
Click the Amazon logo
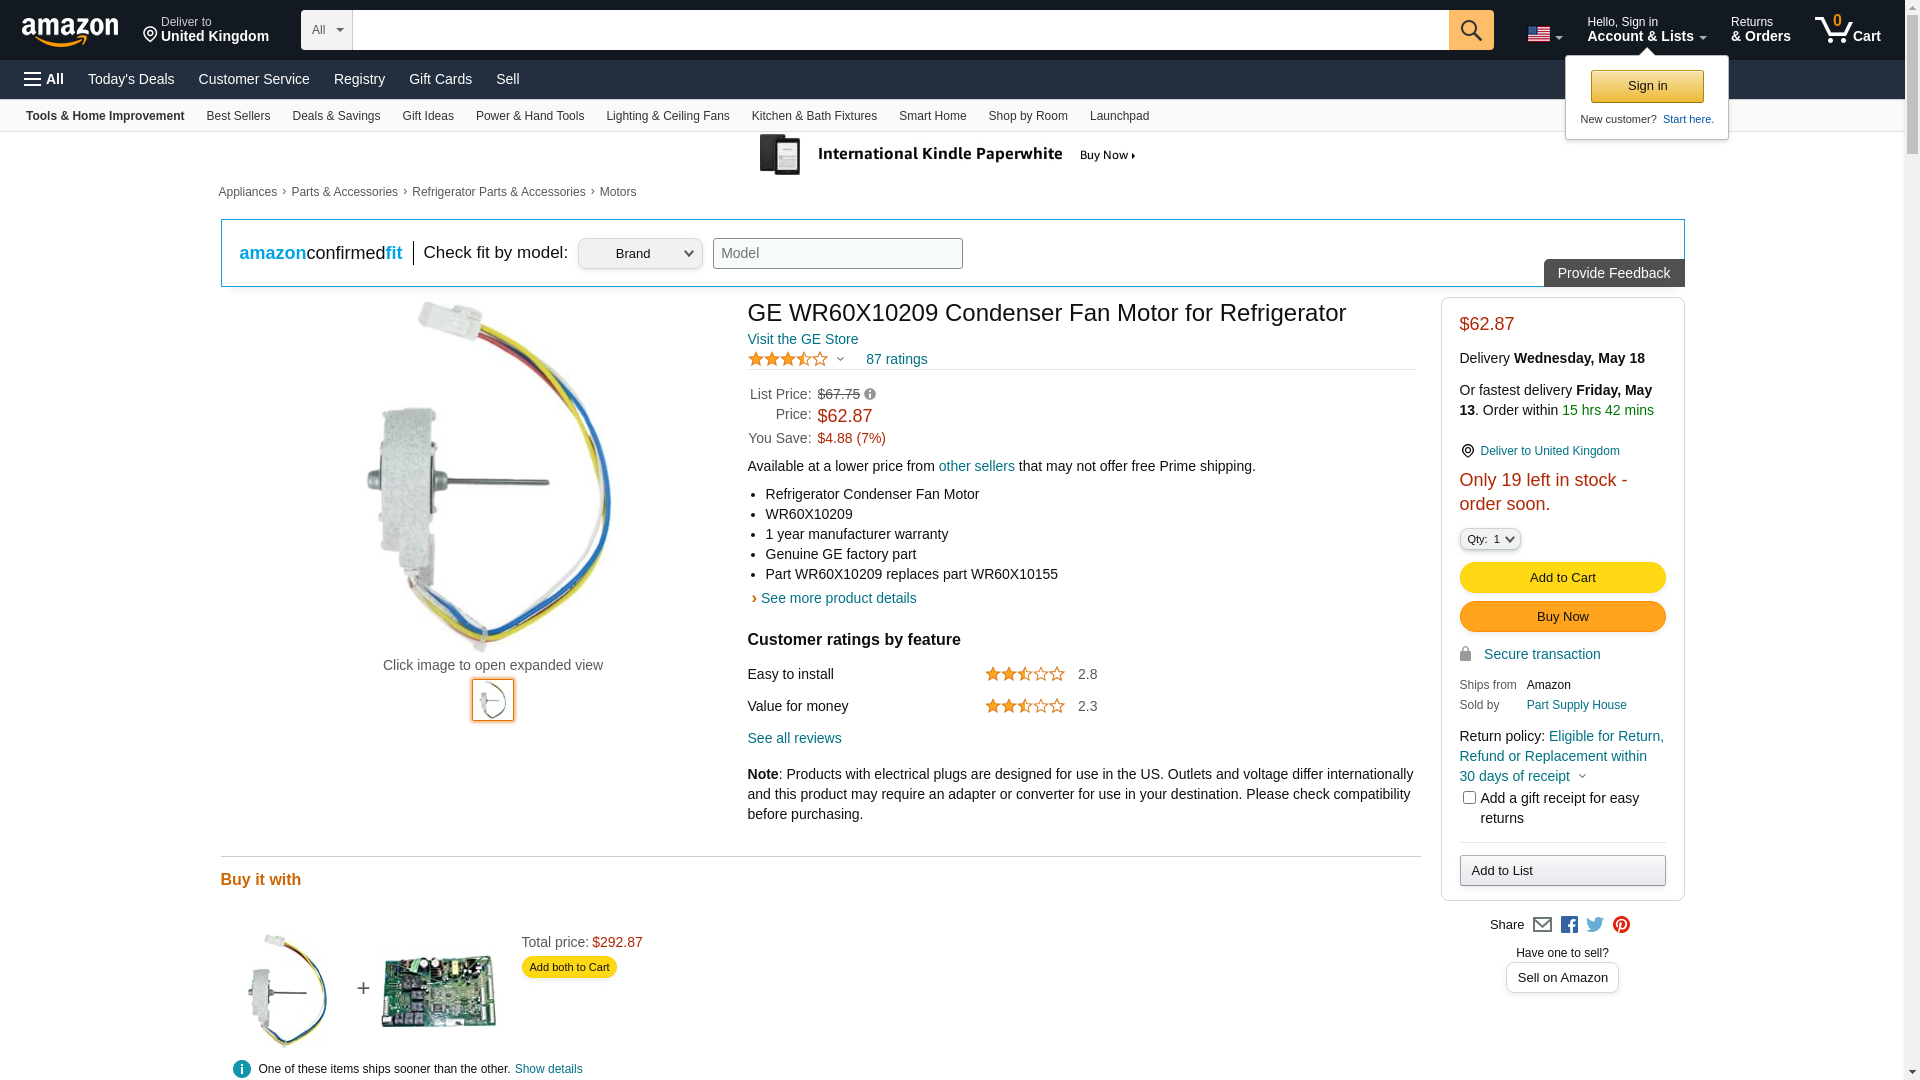pyautogui.click(x=70, y=31)
